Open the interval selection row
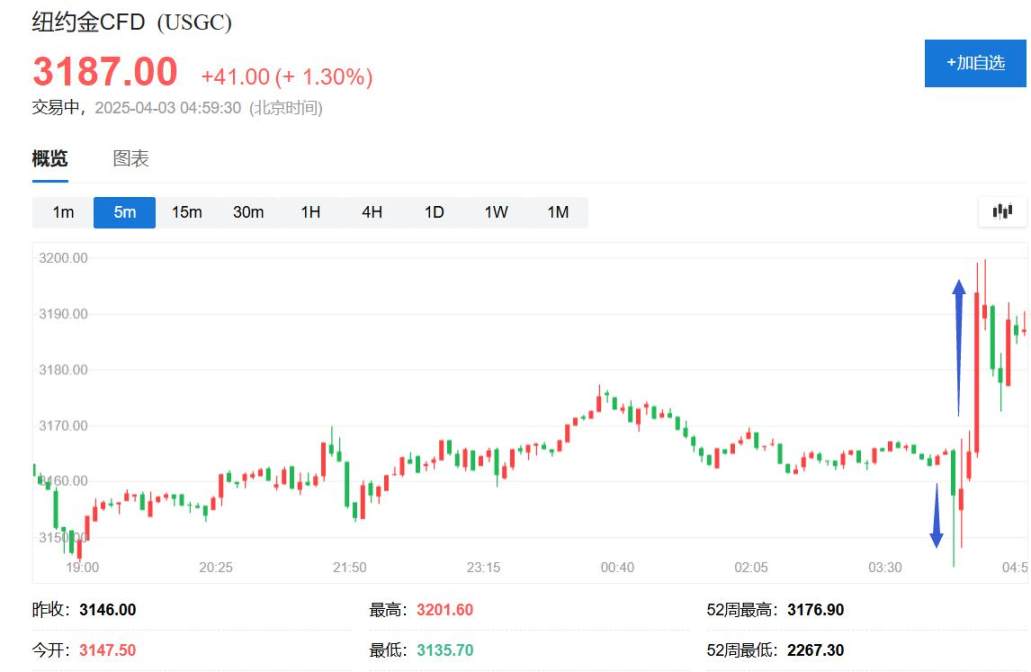This screenshot has width=1031, height=672. click(x=310, y=211)
